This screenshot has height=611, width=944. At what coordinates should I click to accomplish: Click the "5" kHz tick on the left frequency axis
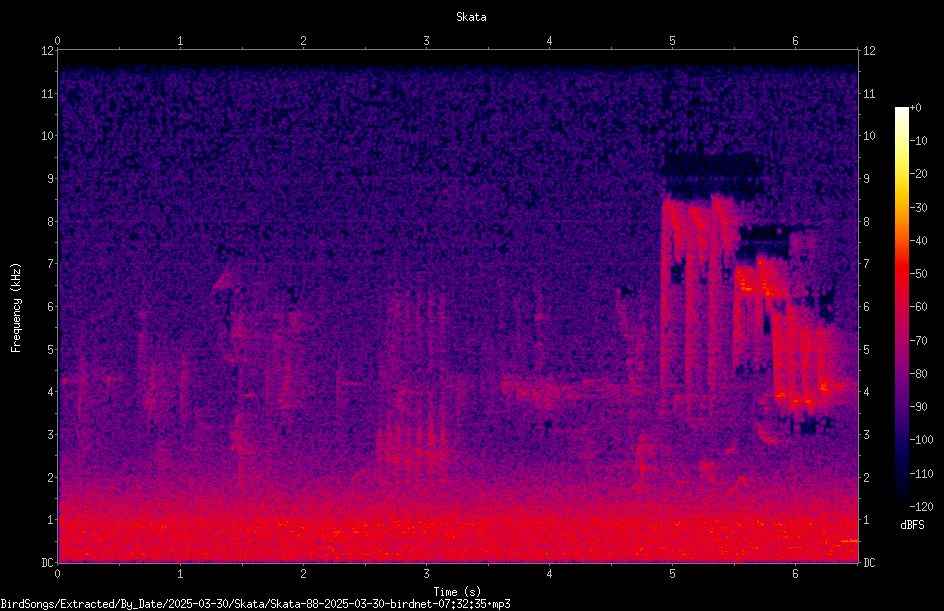point(51,349)
